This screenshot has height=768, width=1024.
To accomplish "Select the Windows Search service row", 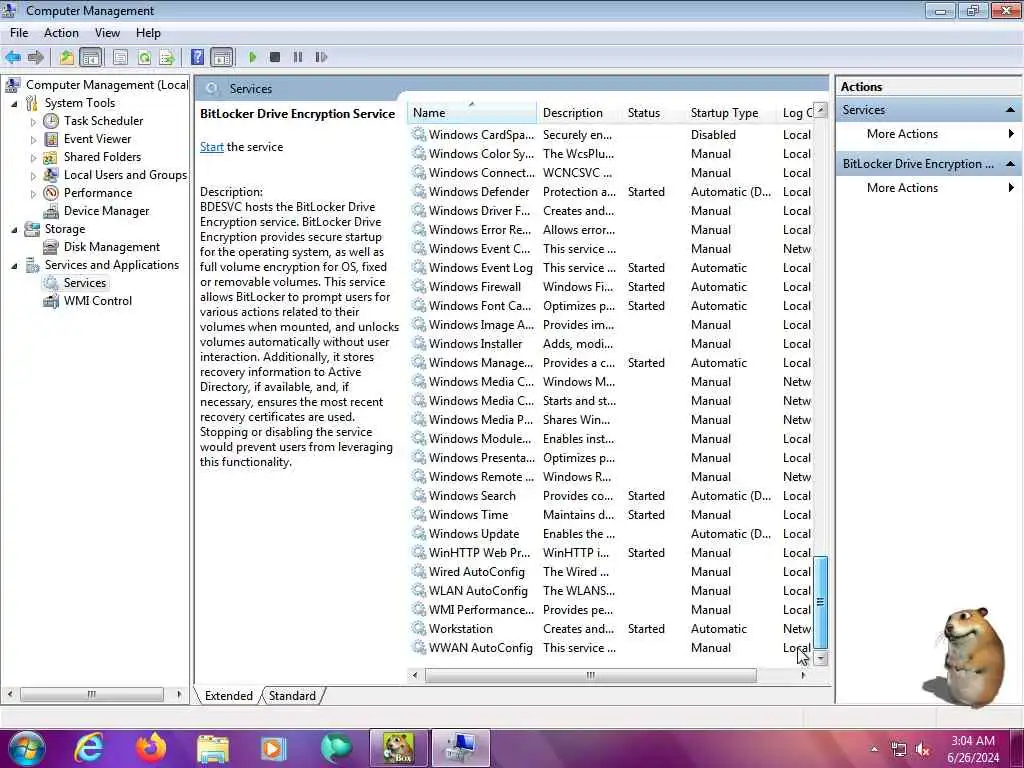I will (x=611, y=496).
